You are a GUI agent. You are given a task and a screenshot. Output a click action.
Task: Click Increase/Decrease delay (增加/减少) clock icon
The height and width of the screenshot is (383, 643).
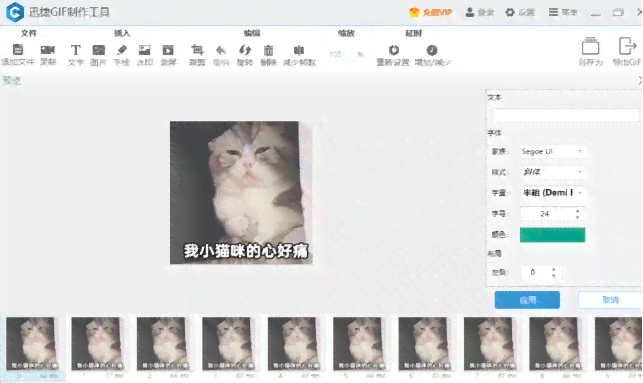pos(432,50)
